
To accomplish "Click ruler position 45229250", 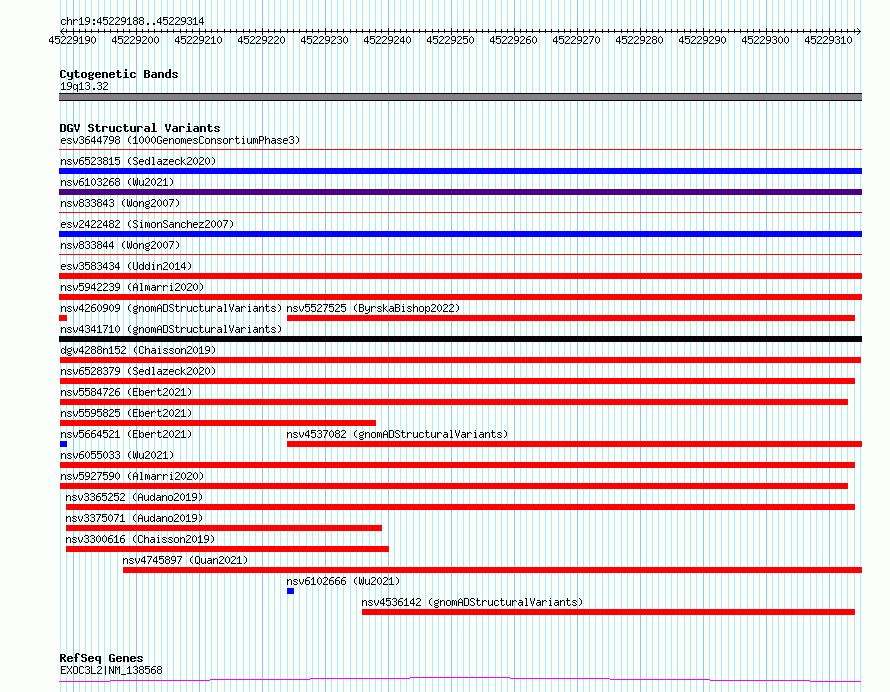I will coord(450,40).
